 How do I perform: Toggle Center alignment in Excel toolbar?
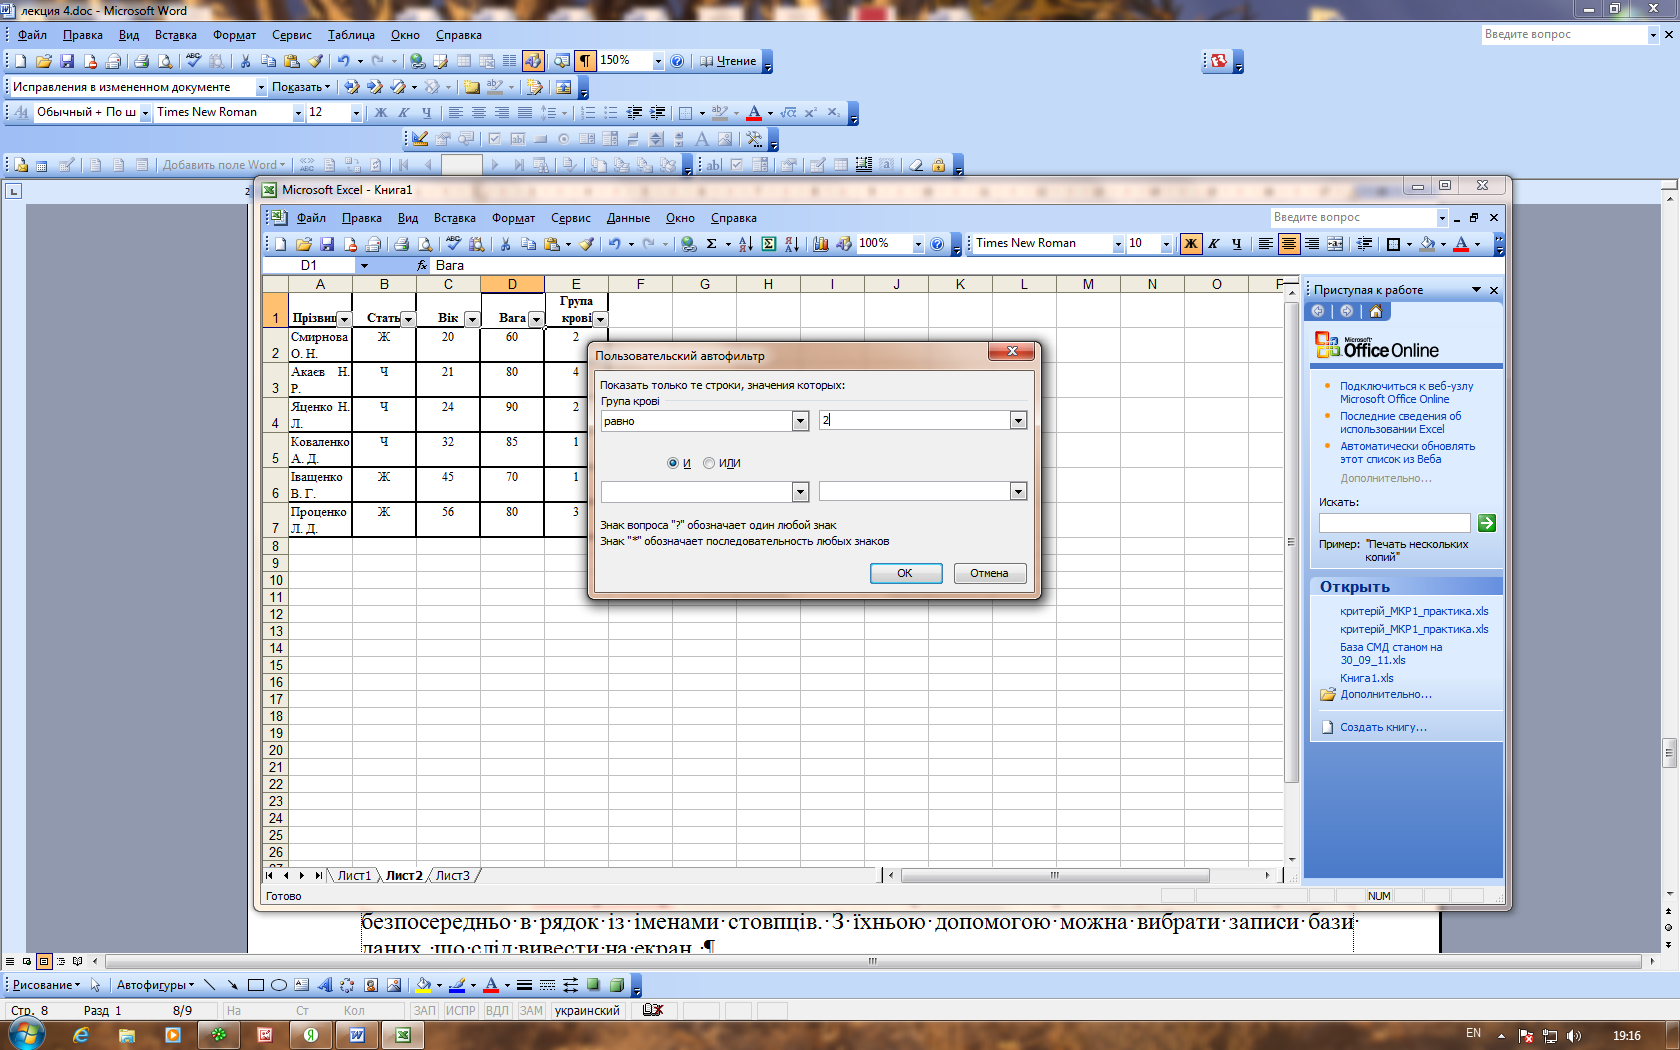point(1289,243)
